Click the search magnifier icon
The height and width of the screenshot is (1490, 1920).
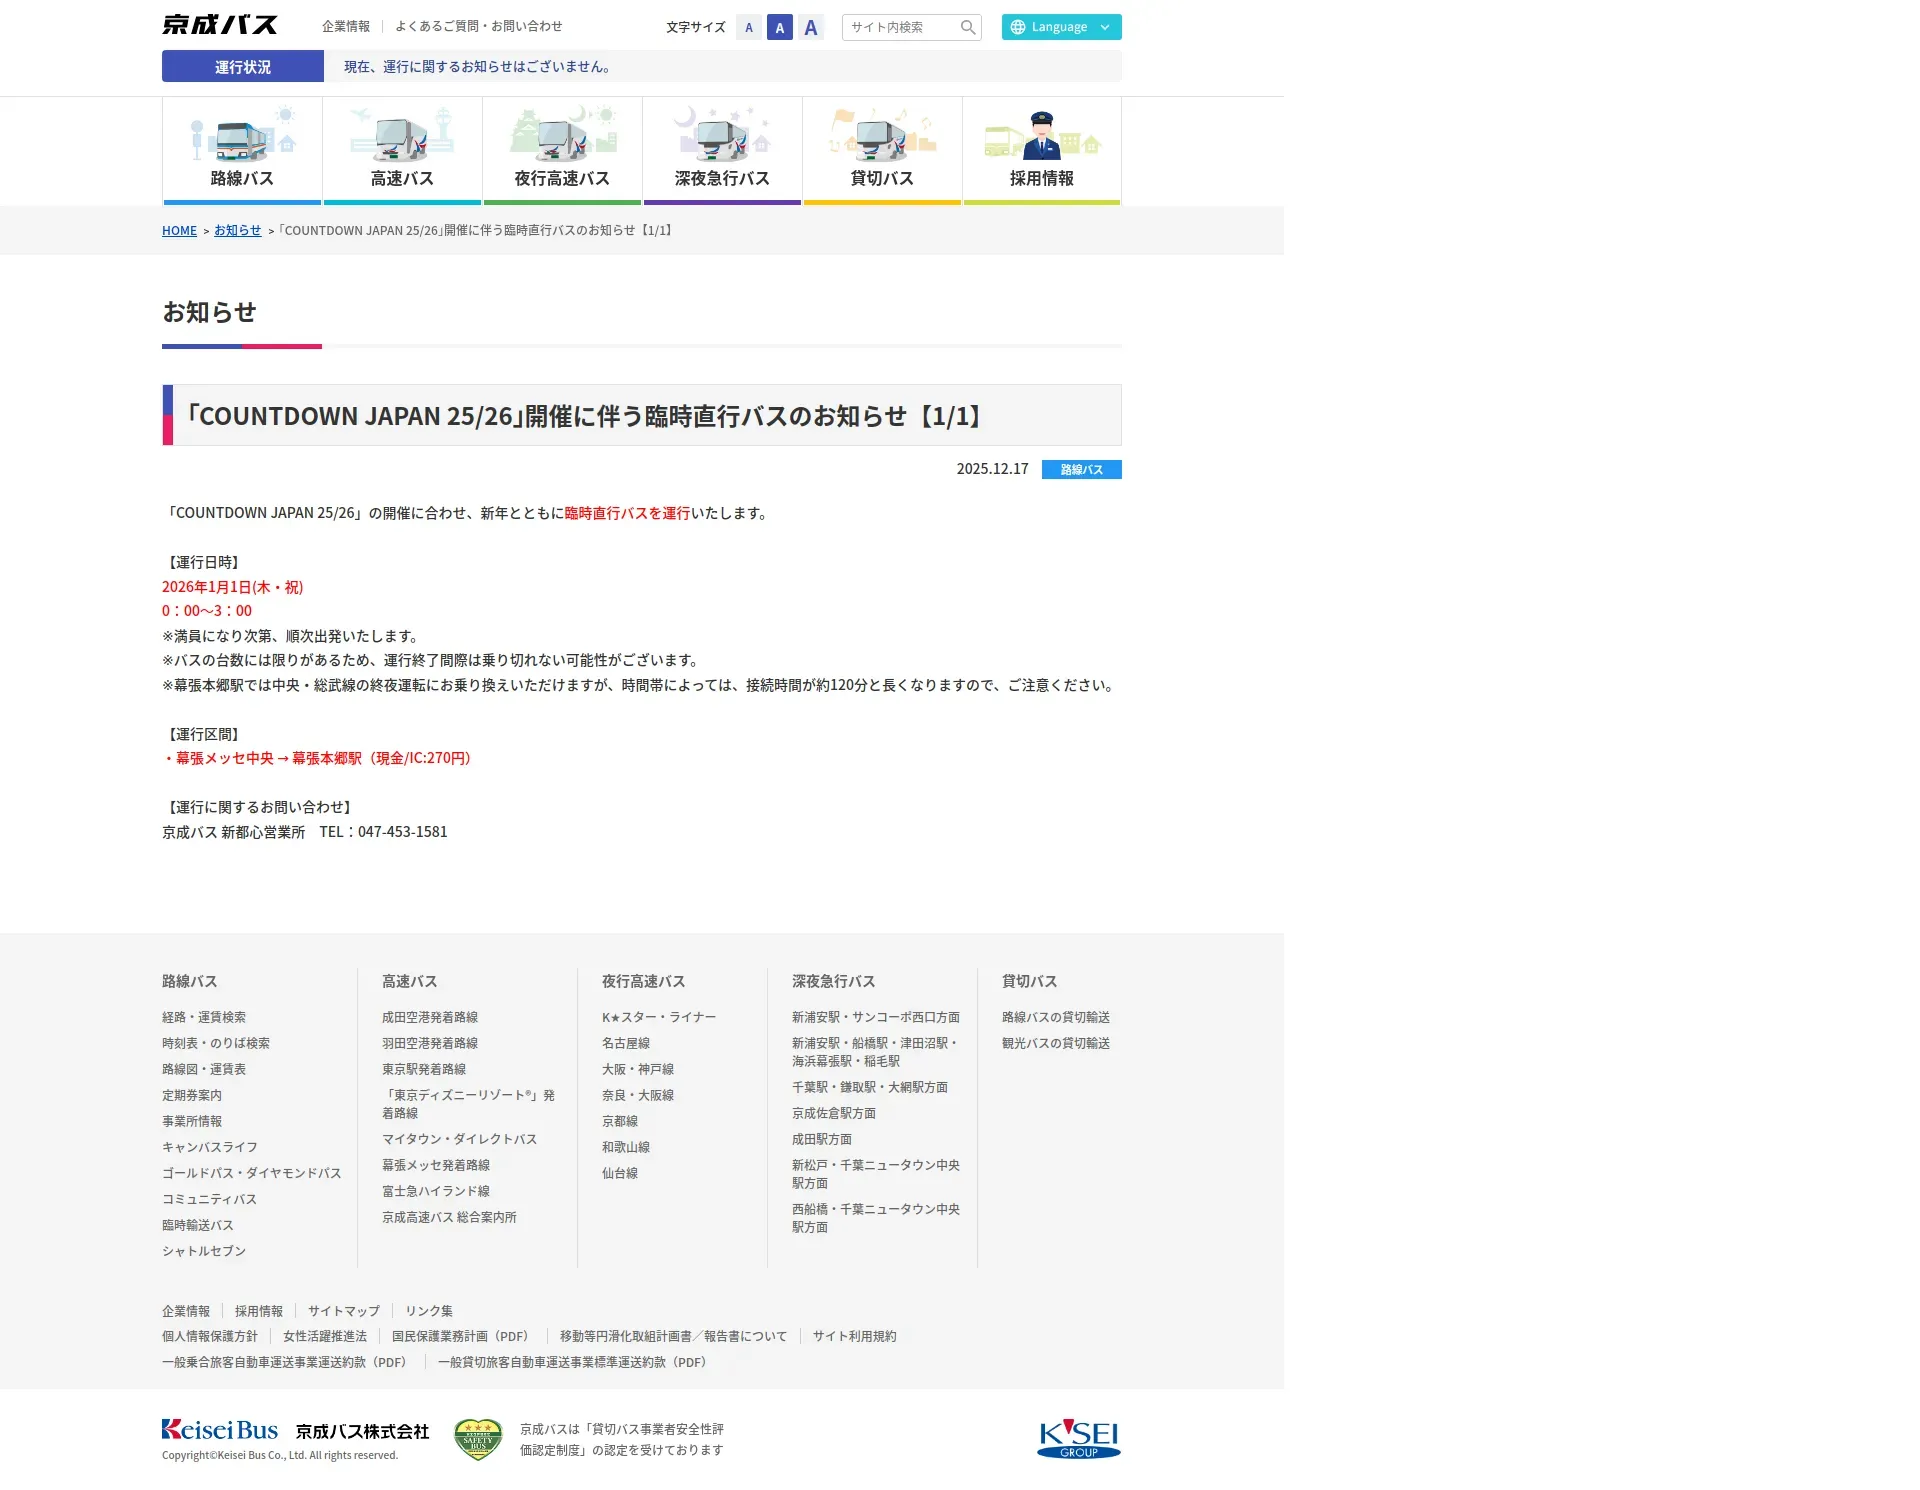click(967, 28)
